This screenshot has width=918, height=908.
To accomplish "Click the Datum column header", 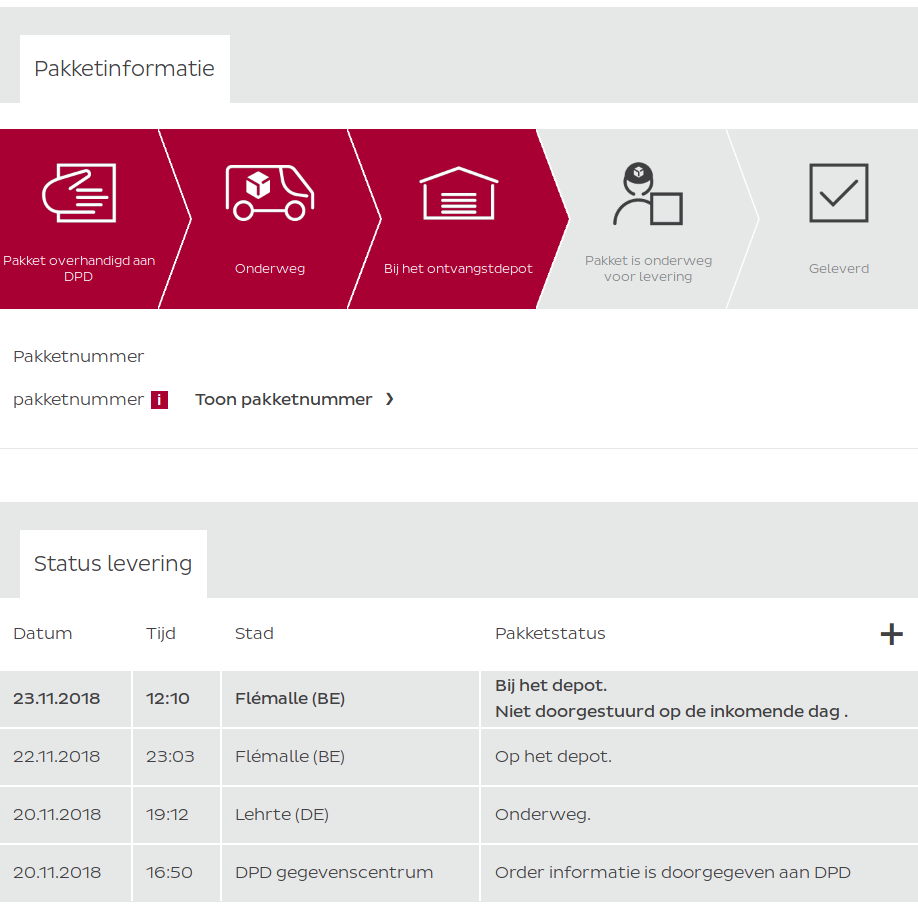I will [43, 633].
